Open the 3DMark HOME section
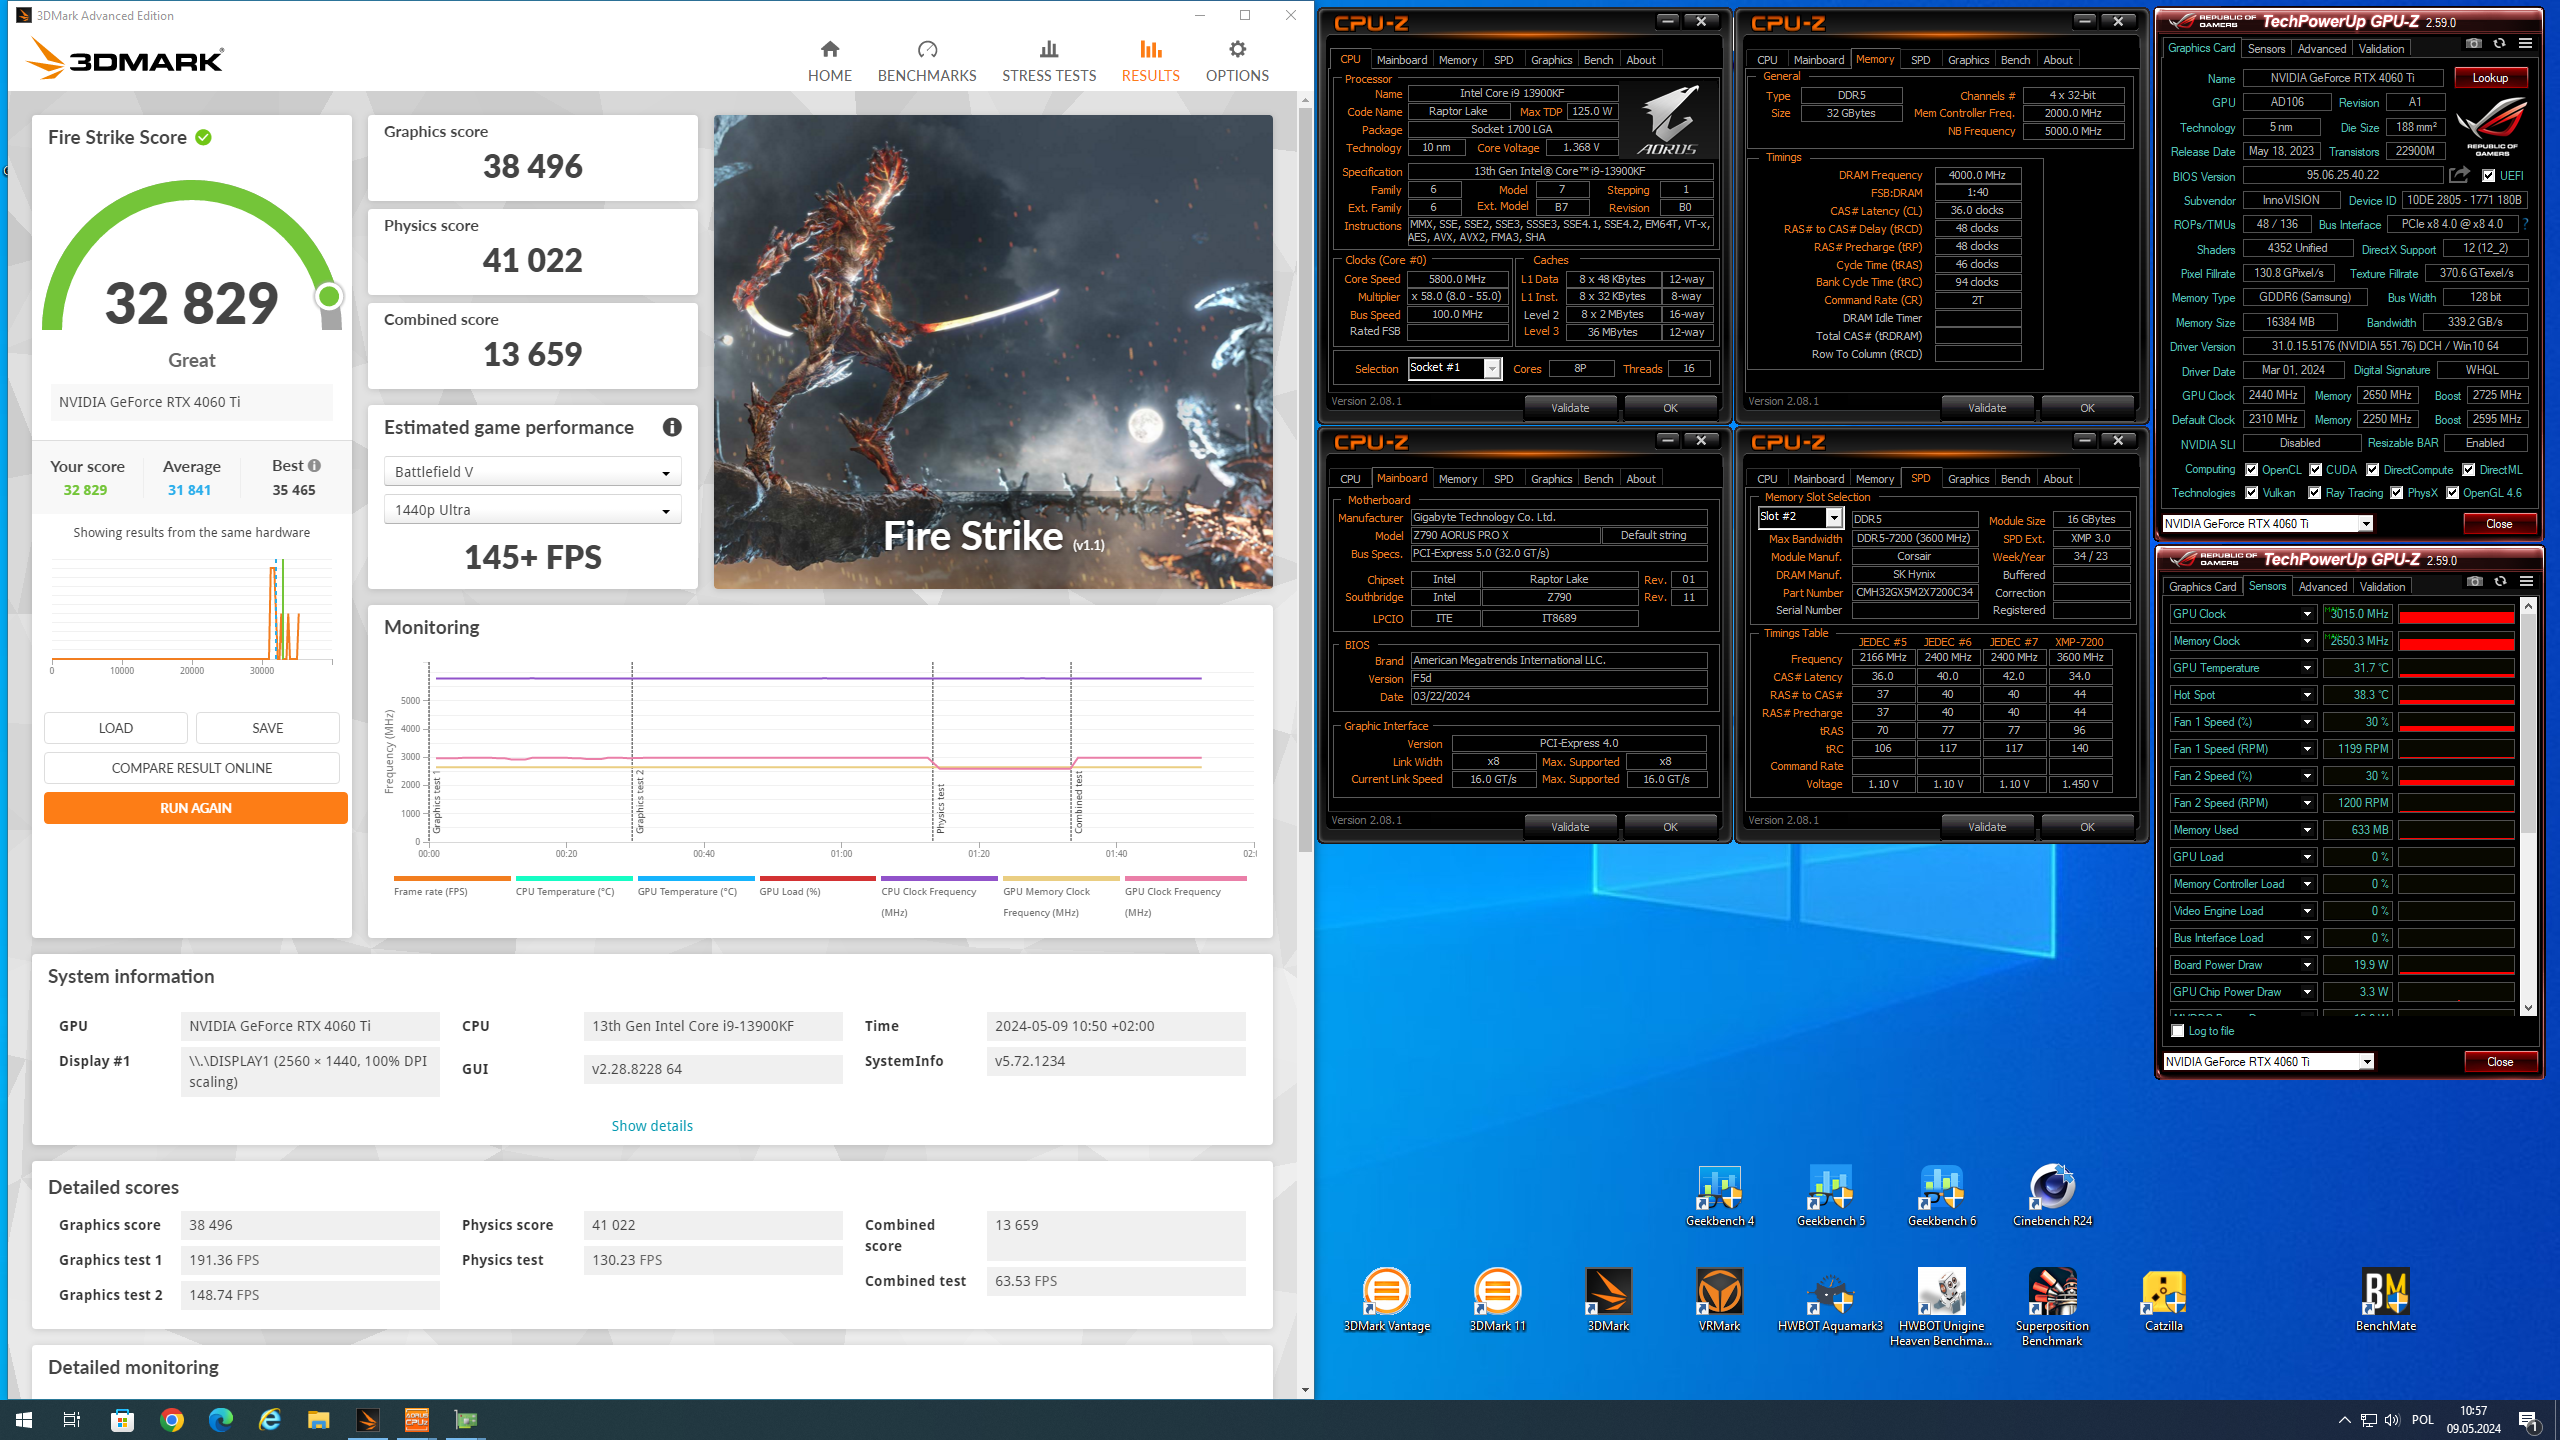The image size is (2560, 1440). click(829, 61)
